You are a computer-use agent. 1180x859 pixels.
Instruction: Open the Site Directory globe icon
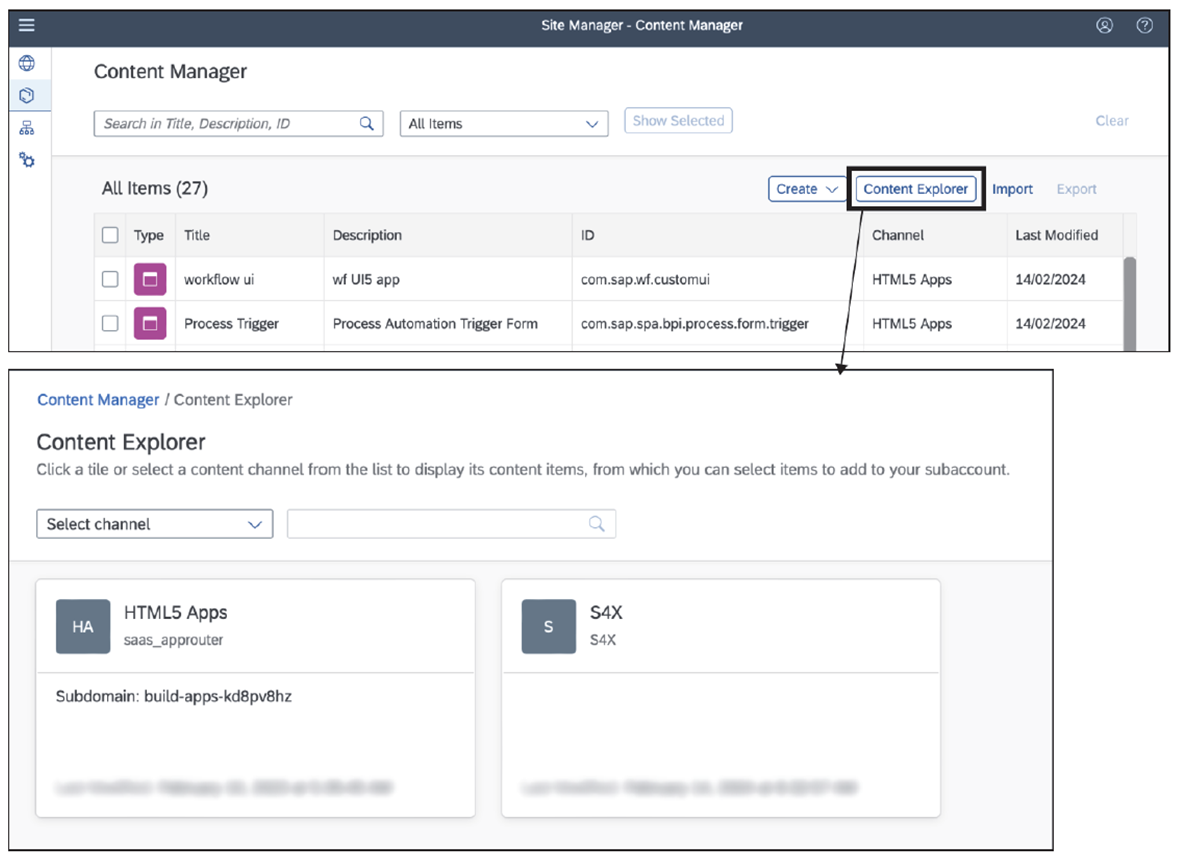(27, 62)
